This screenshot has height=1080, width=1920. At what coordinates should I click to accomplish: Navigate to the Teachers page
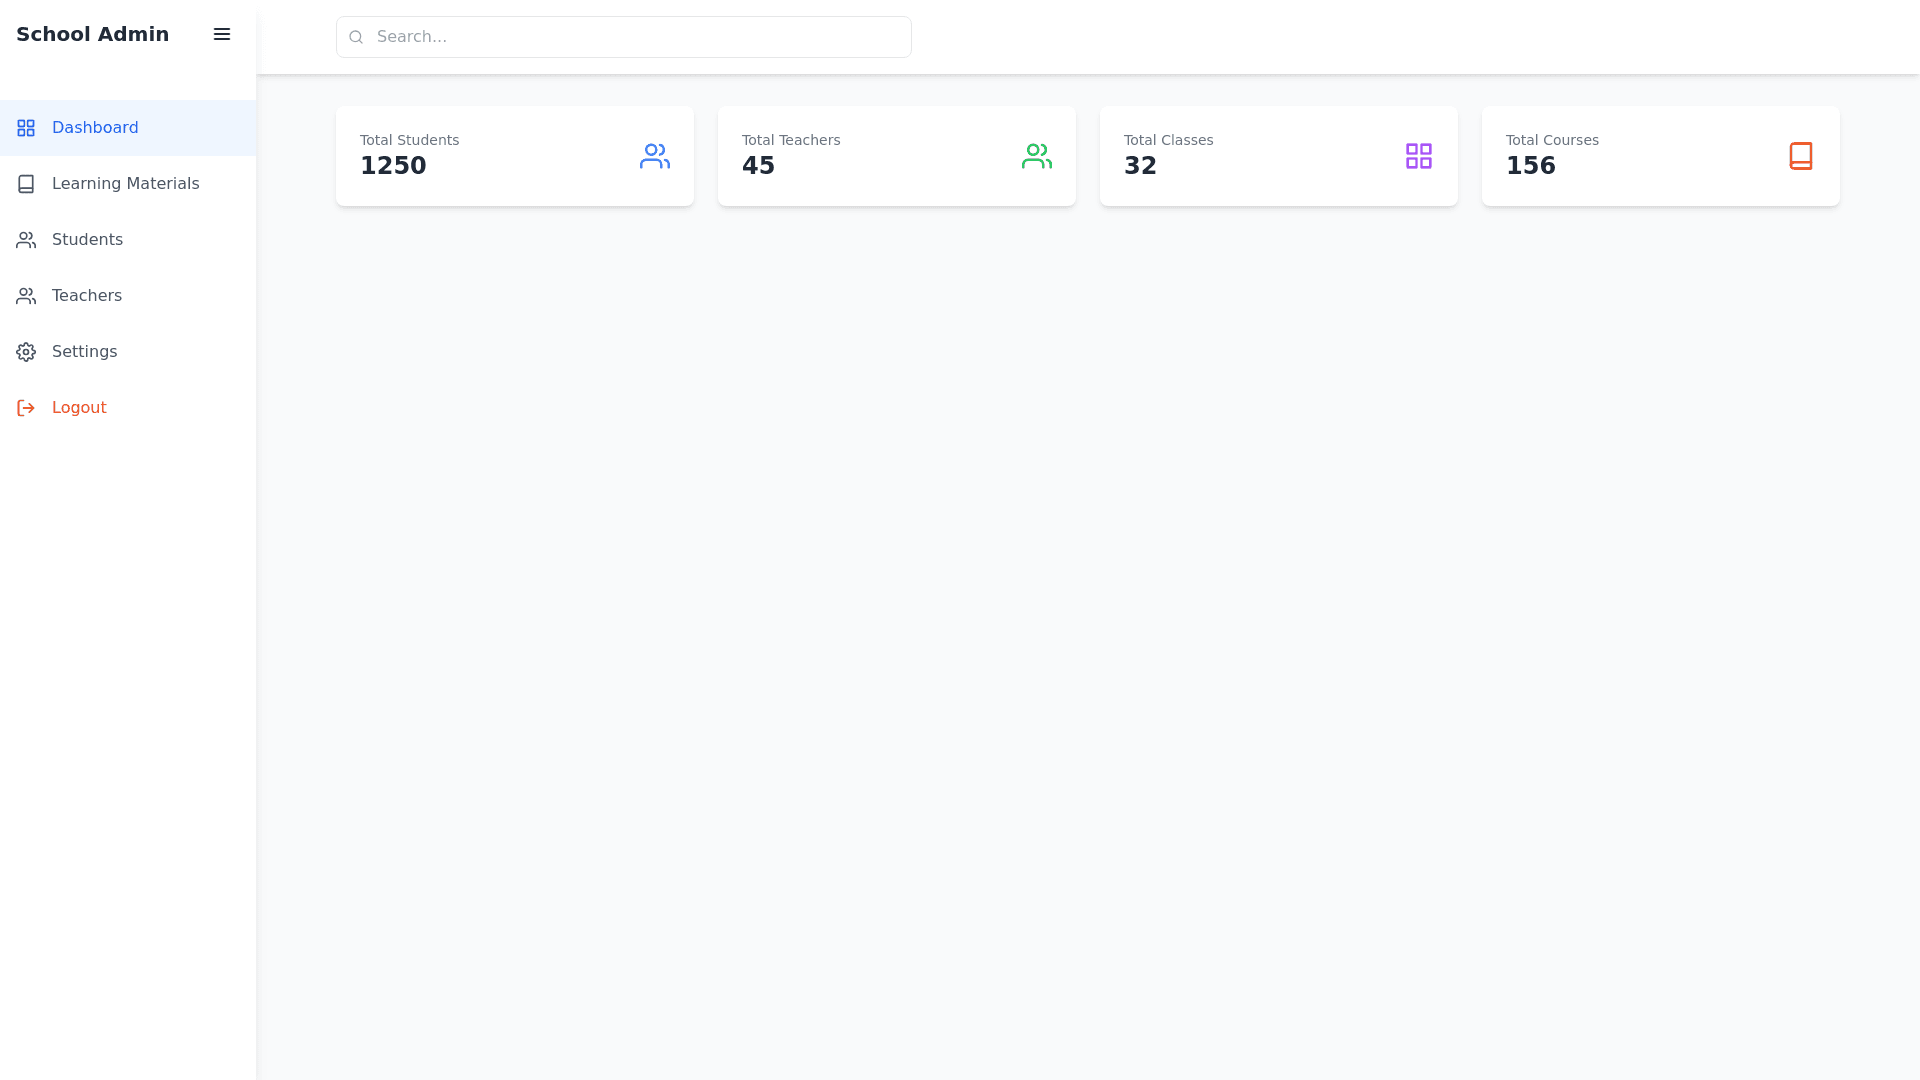87,295
